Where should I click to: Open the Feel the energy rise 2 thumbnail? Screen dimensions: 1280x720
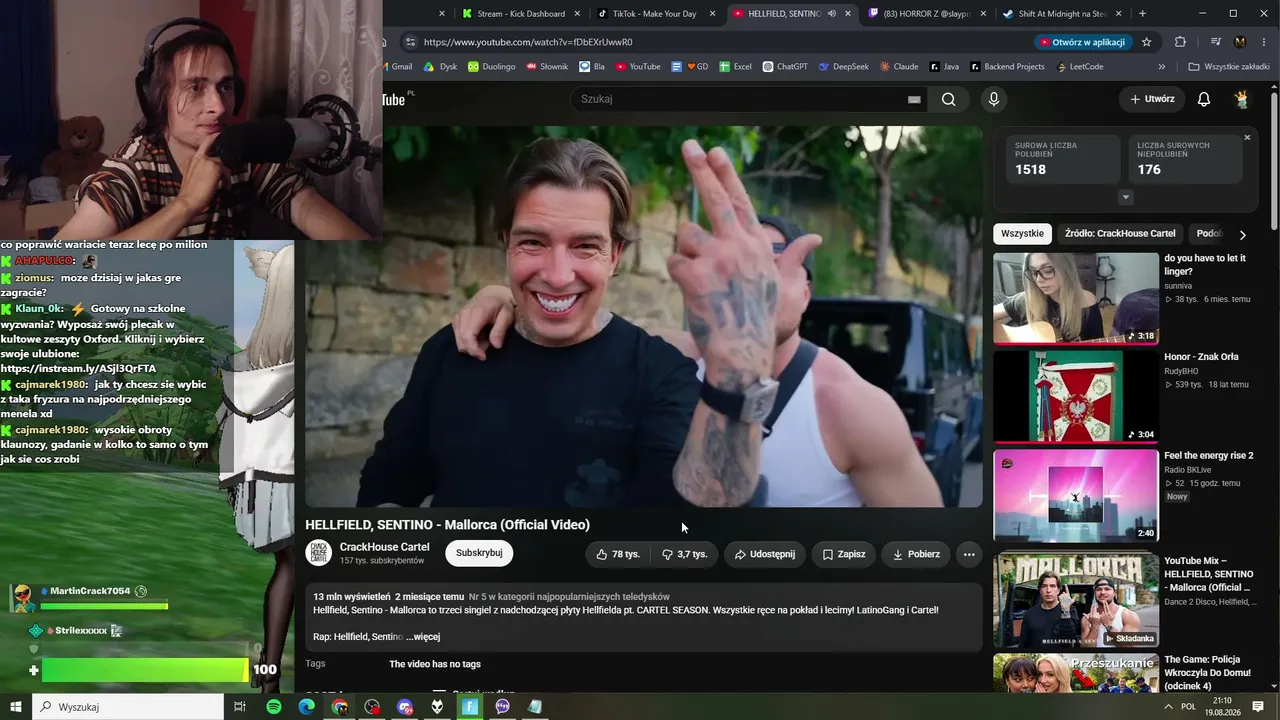click(x=1076, y=495)
